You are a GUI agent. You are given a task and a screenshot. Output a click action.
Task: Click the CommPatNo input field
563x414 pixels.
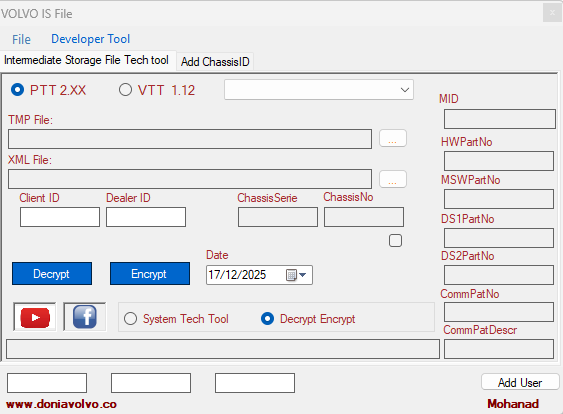pyautogui.click(x=499, y=312)
